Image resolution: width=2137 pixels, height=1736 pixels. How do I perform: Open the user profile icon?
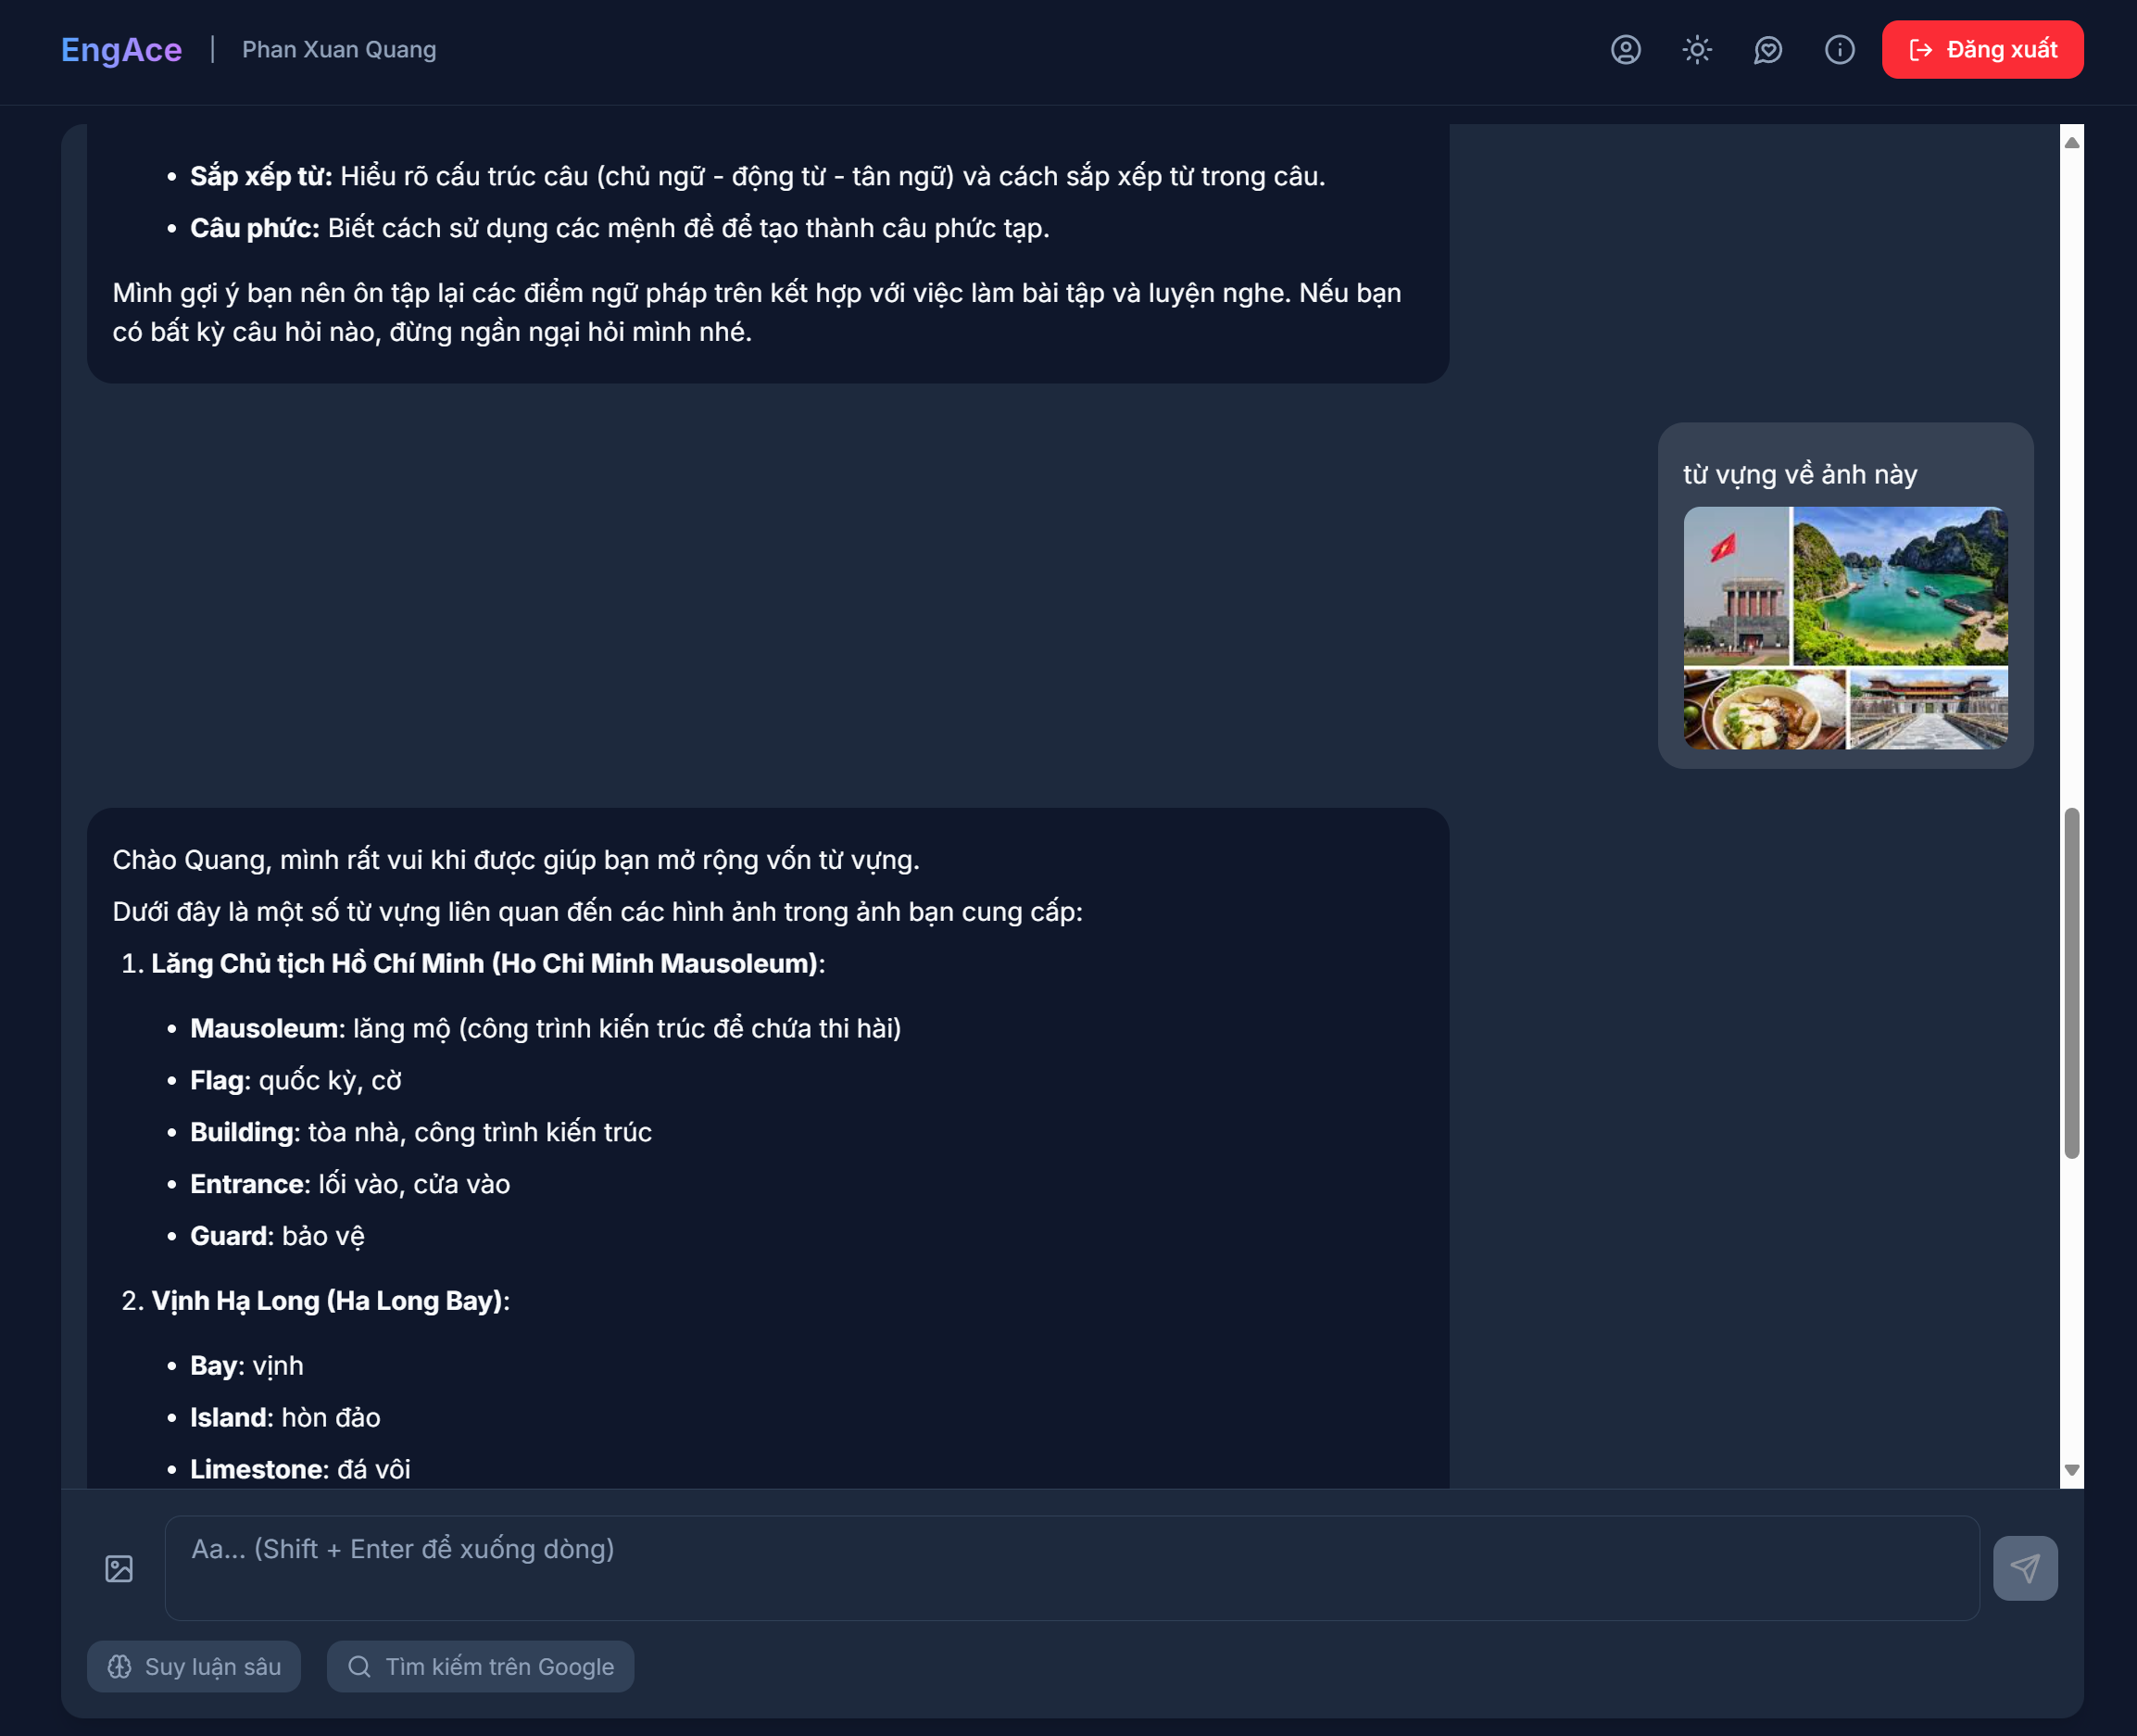tap(1626, 50)
